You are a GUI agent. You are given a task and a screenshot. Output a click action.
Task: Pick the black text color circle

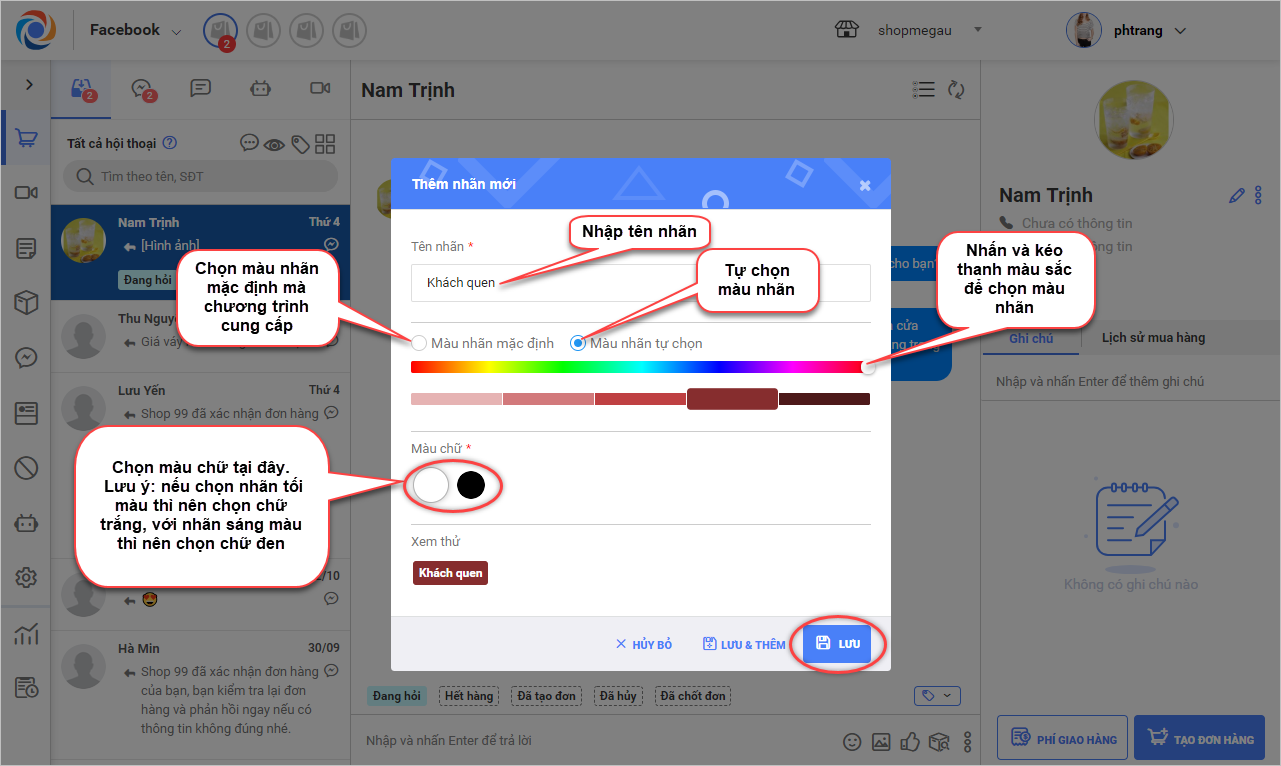pyautogui.click(x=471, y=485)
